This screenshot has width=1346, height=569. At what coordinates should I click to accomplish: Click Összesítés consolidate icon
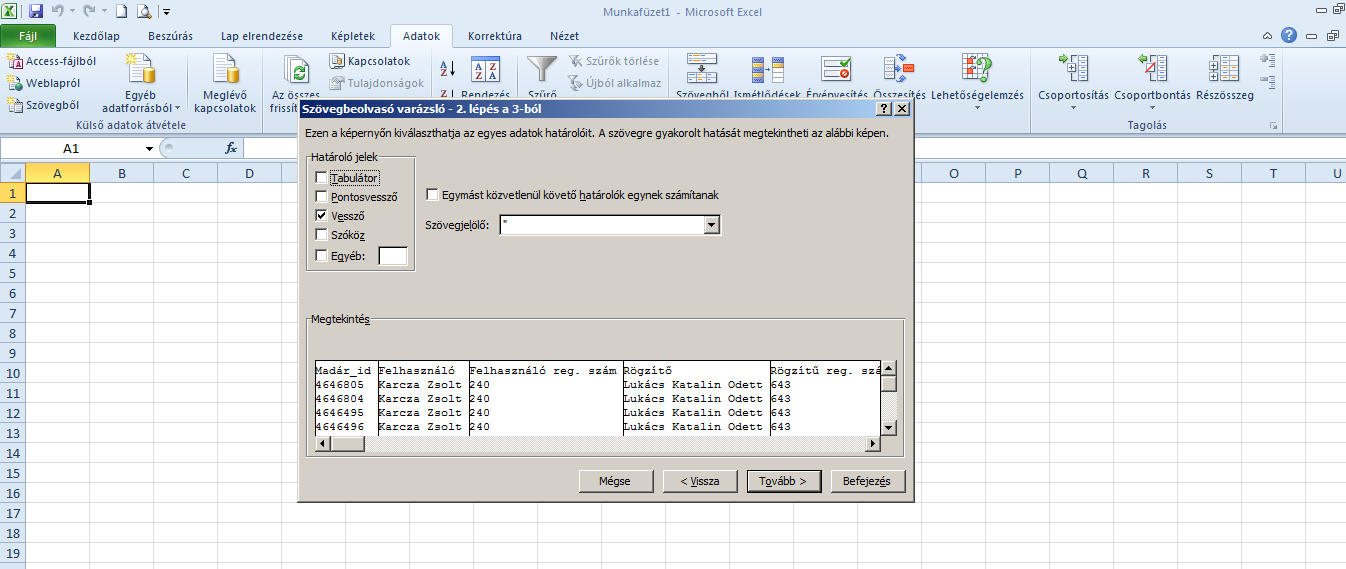pyautogui.click(x=899, y=70)
